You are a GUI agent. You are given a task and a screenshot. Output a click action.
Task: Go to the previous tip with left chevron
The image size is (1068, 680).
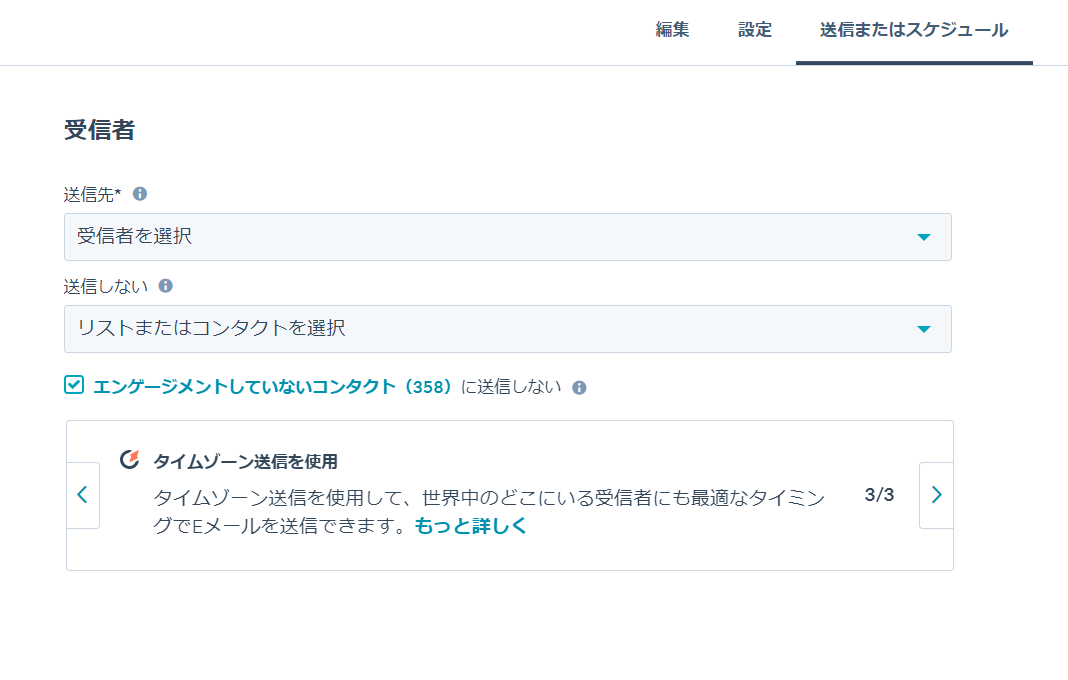[x=83, y=495]
